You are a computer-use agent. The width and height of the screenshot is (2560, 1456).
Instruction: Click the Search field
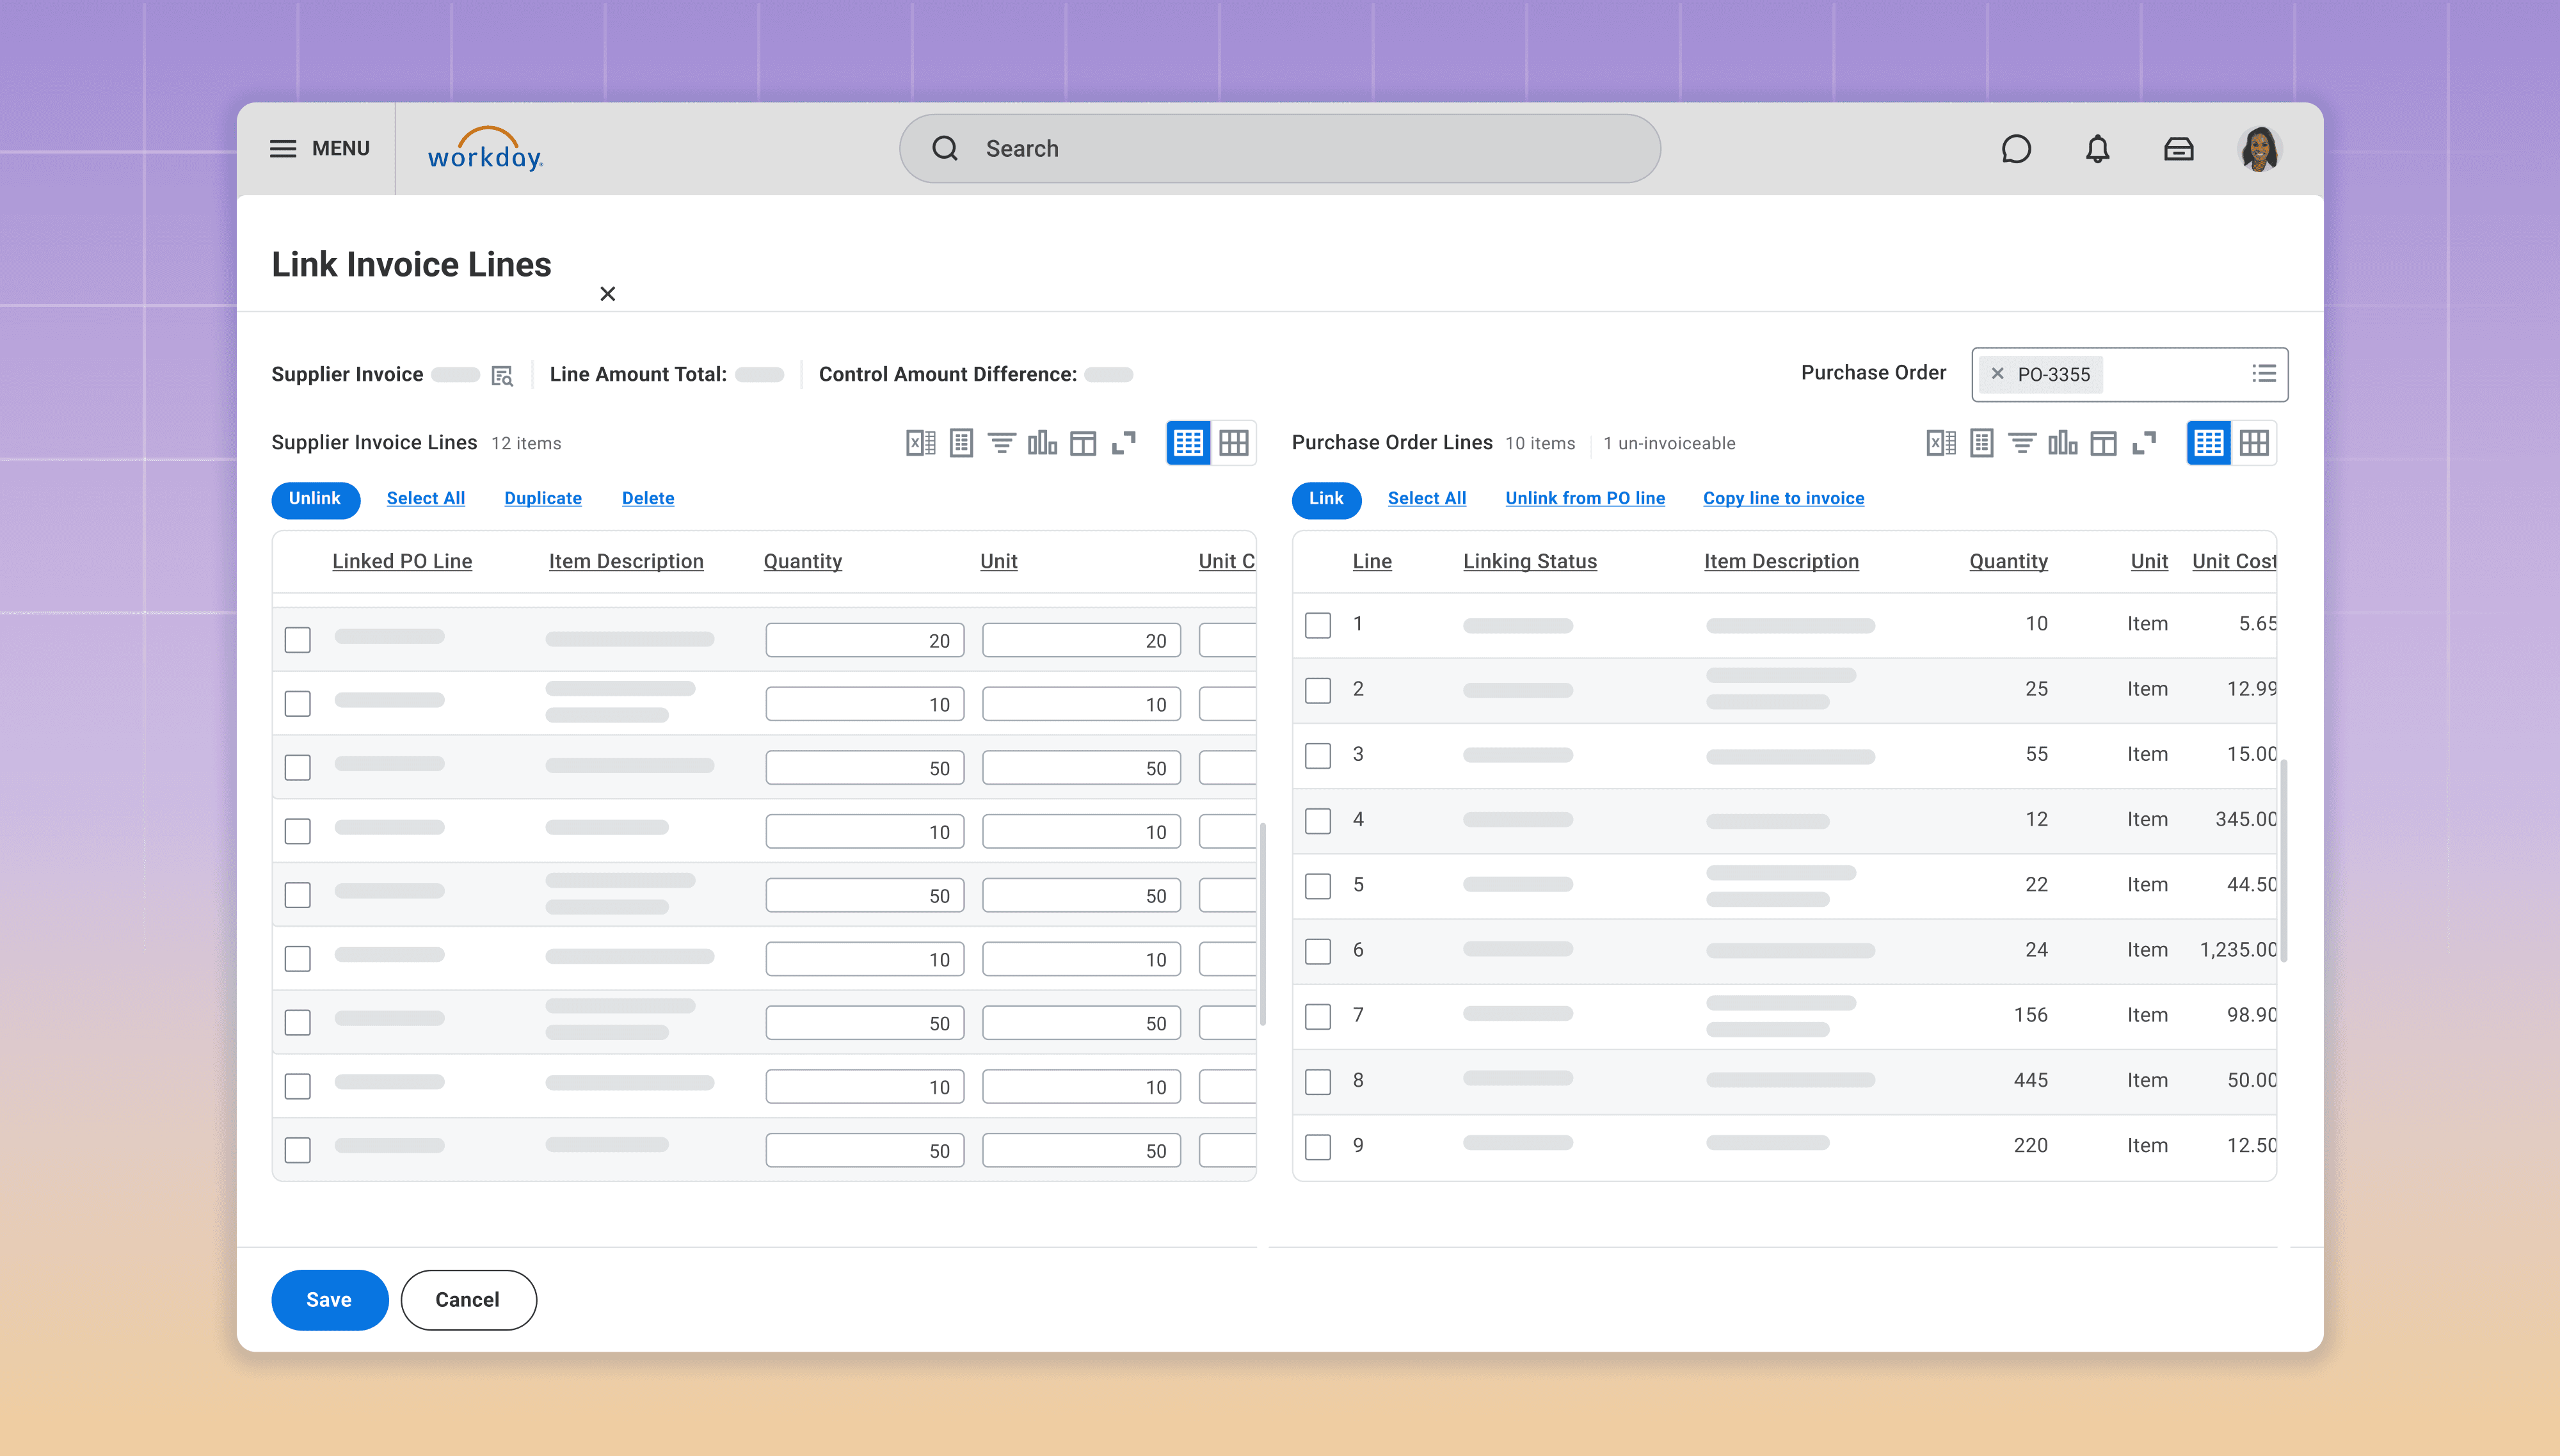point(1280,149)
